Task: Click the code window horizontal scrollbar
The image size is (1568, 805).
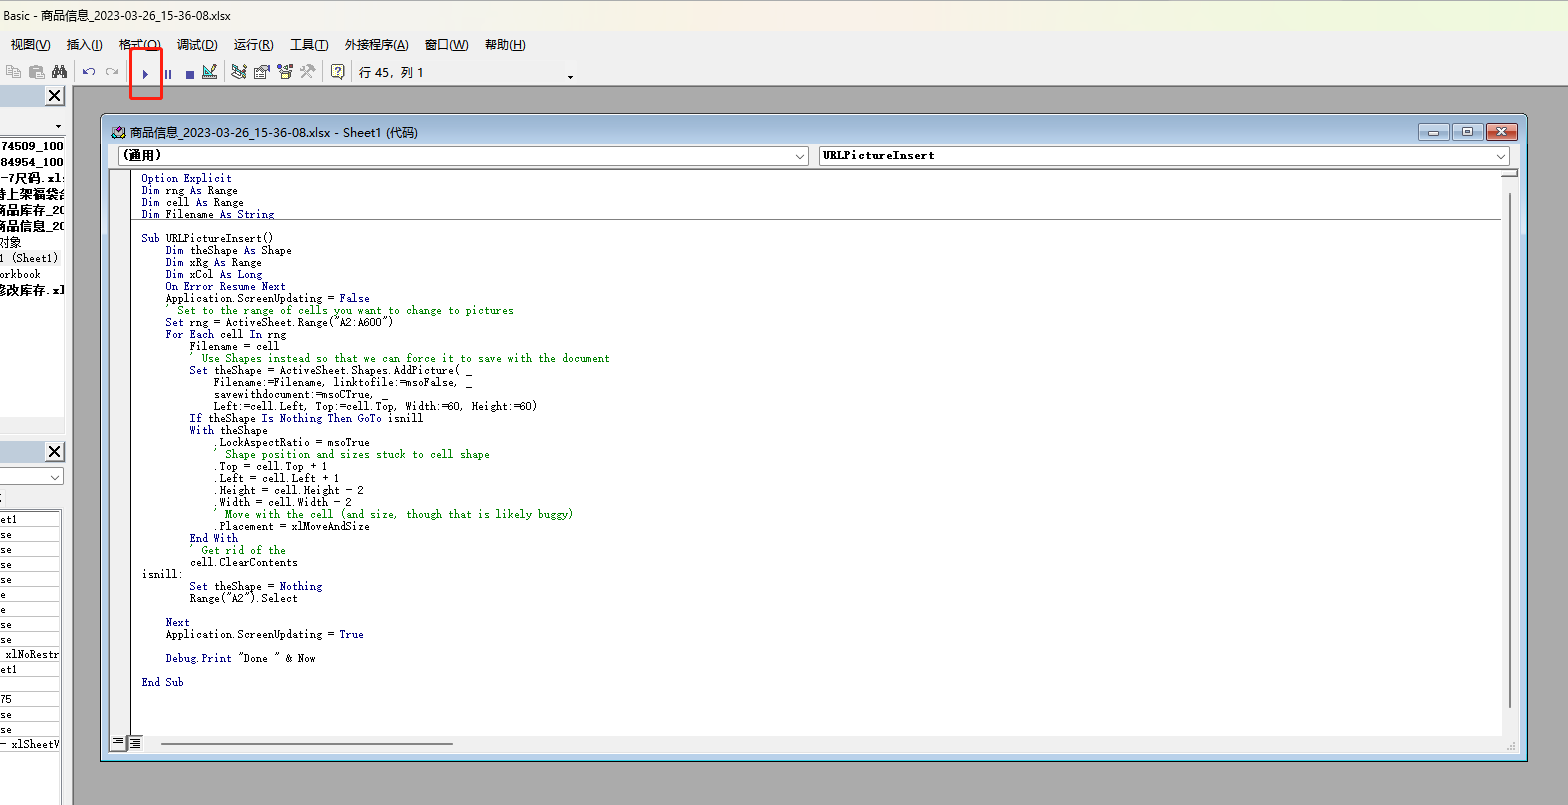Action: tap(306, 743)
